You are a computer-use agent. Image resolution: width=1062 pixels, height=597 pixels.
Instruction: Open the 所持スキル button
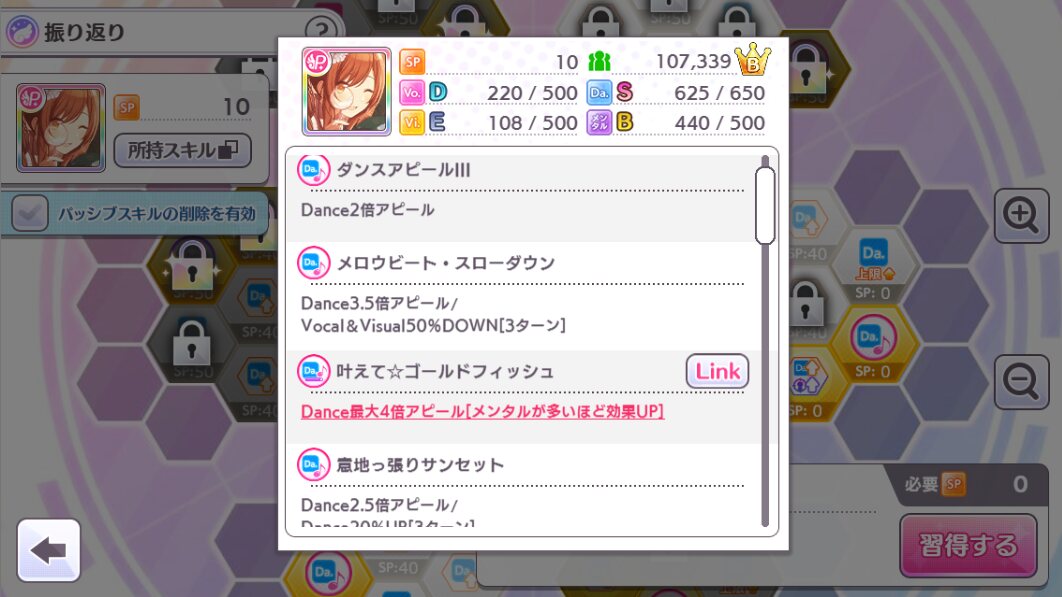point(182,150)
